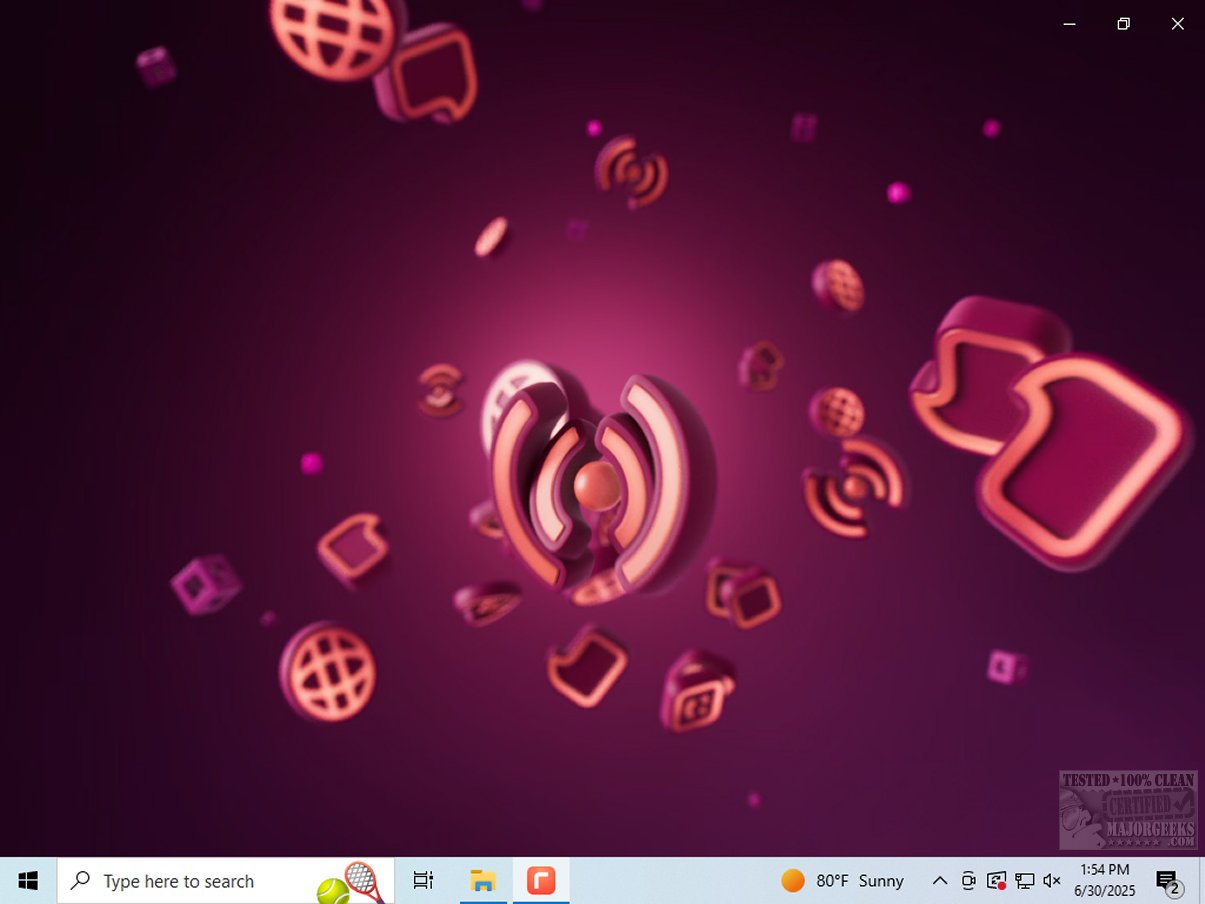
Task: Restore down the window size
Action: pos(1123,24)
